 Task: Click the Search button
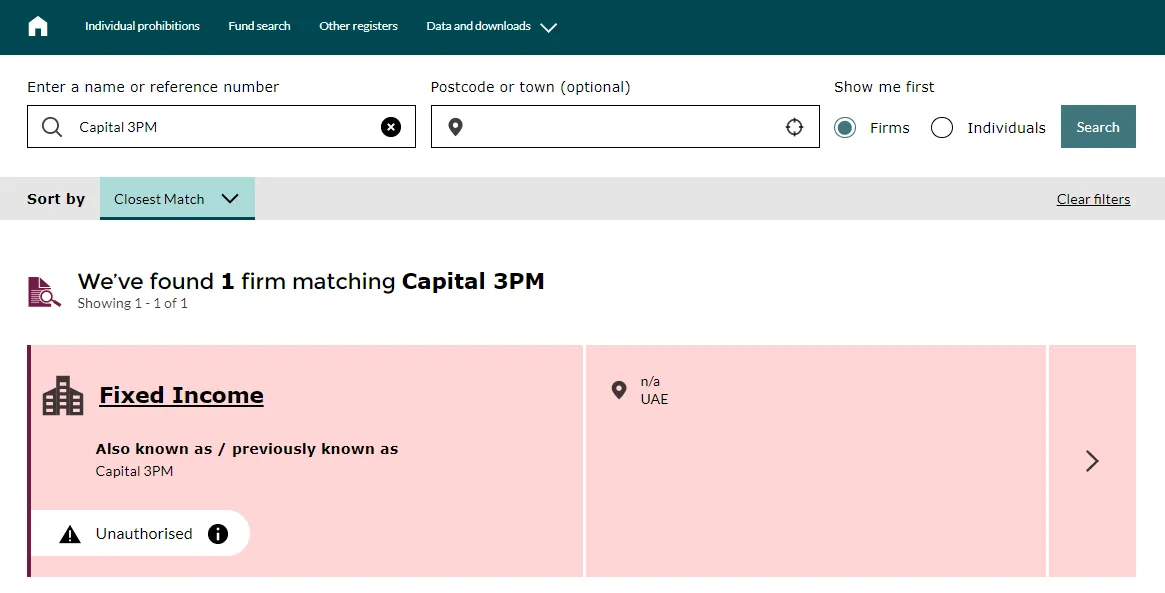1098,126
